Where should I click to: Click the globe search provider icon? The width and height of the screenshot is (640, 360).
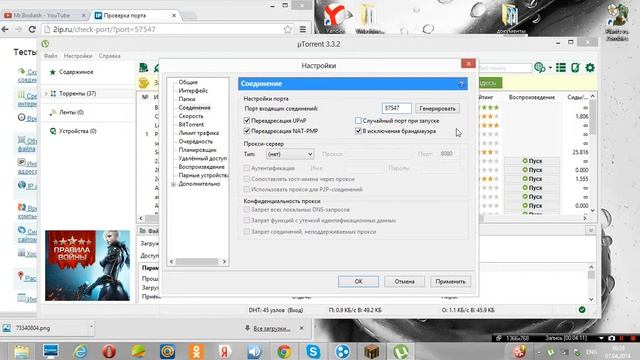click(x=539, y=68)
